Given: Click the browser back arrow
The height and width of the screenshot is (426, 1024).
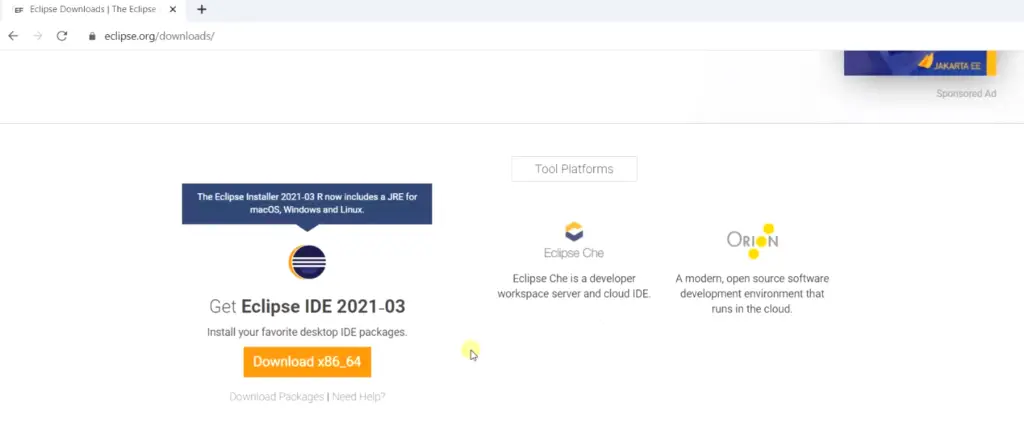Looking at the screenshot, I should click(x=13, y=36).
